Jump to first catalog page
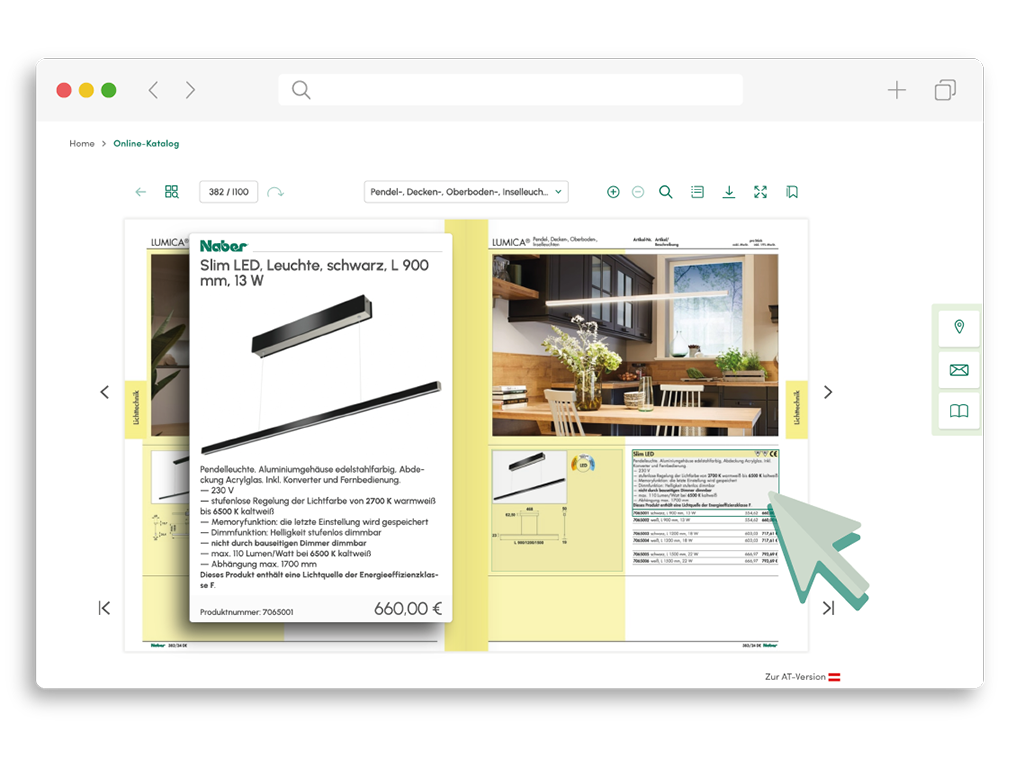1024x768 pixels. (104, 608)
